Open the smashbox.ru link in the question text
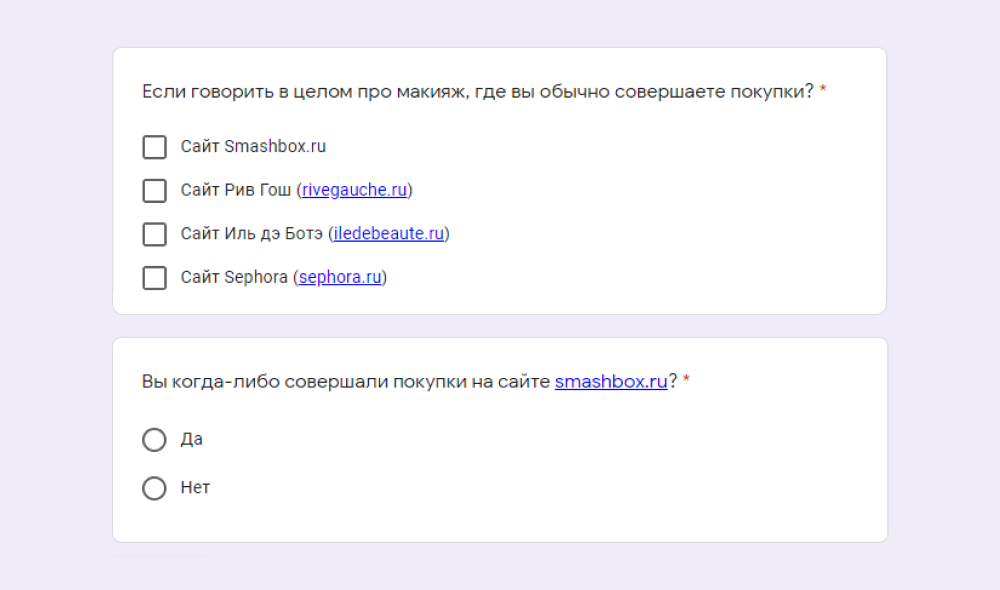 pyautogui.click(x=609, y=381)
